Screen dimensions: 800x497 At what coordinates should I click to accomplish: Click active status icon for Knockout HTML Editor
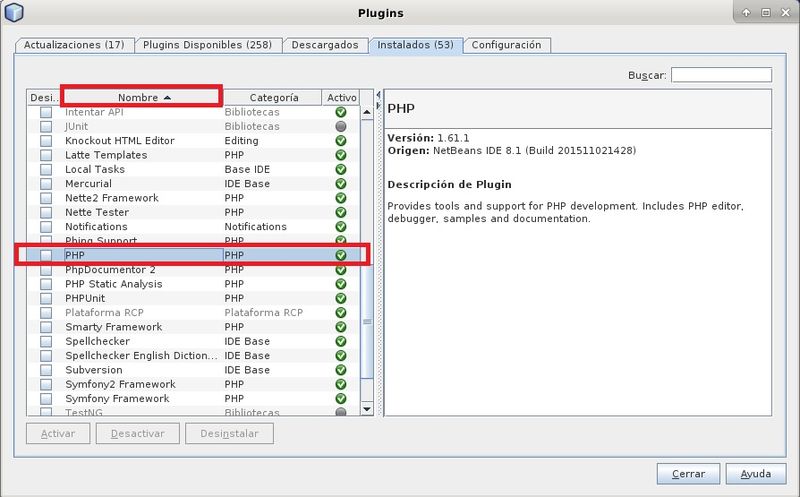point(341,141)
